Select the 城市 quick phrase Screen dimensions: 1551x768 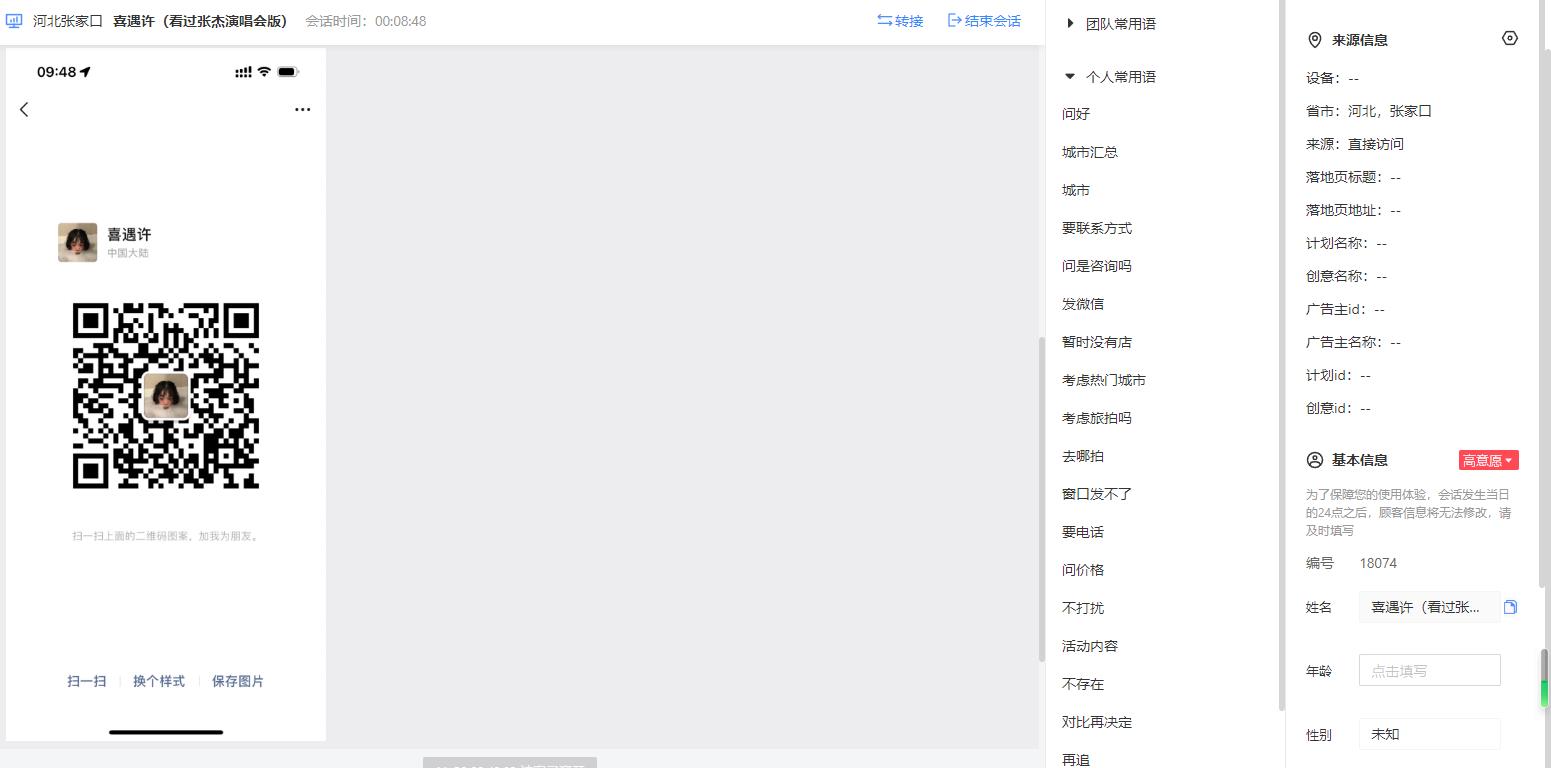tap(1076, 190)
